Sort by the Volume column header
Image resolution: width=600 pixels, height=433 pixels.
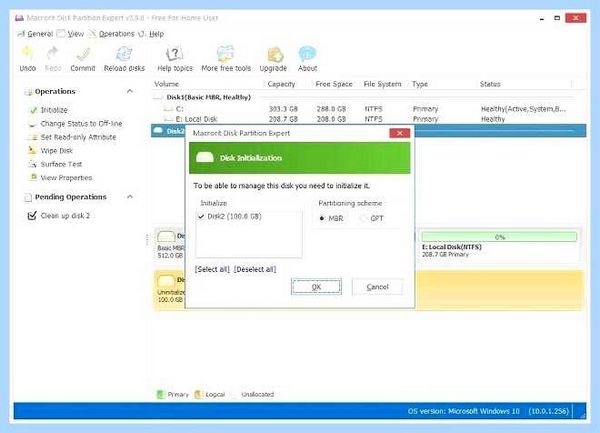[x=166, y=84]
